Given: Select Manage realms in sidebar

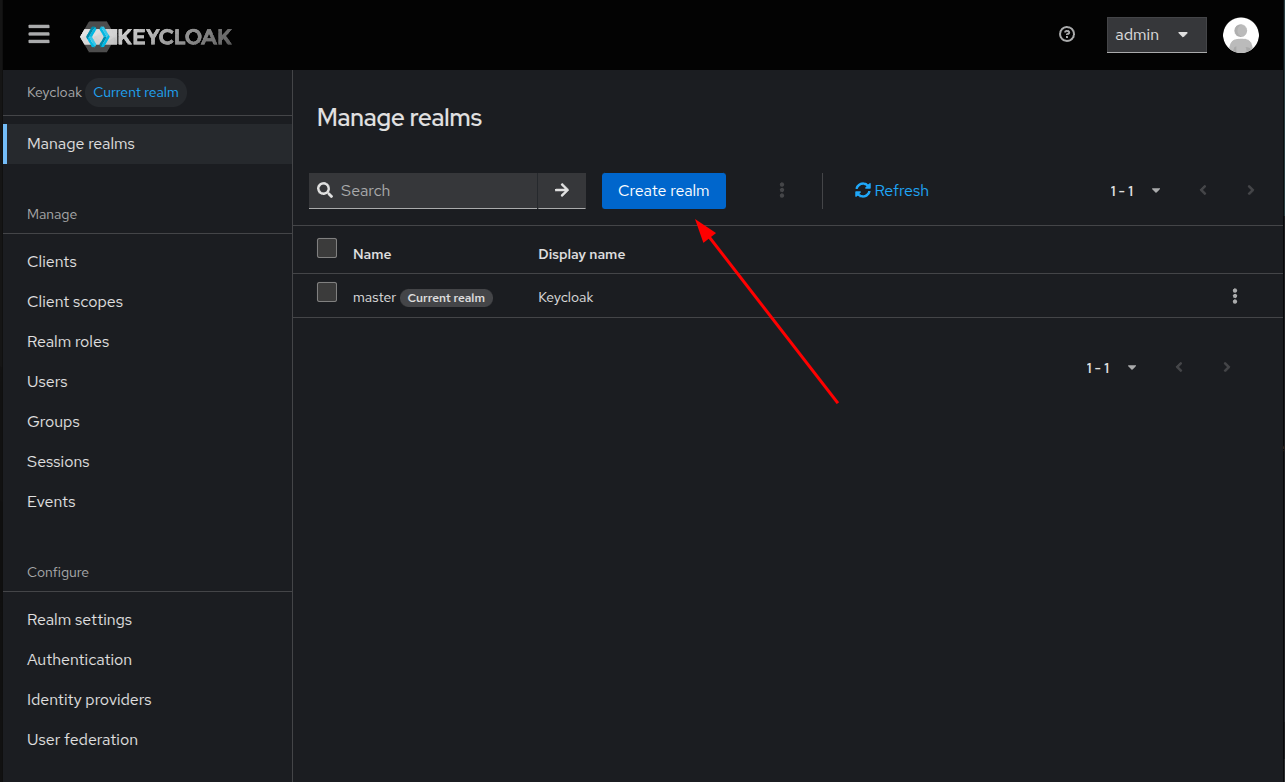Looking at the screenshot, I should tap(148, 144).
